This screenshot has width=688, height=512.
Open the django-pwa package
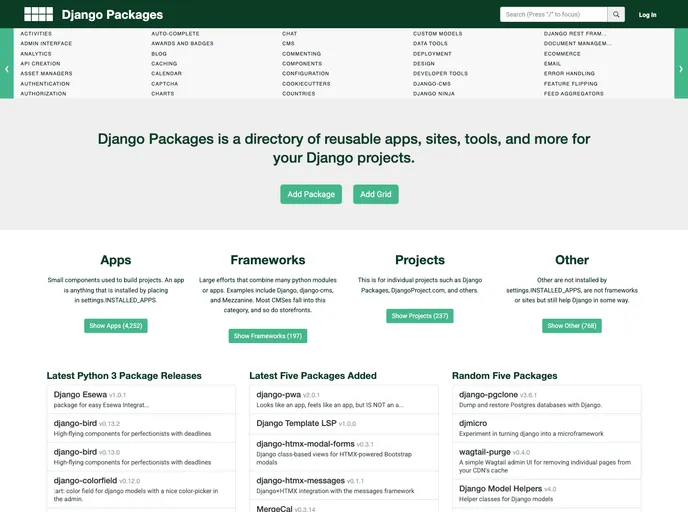click(x=279, y=394)
